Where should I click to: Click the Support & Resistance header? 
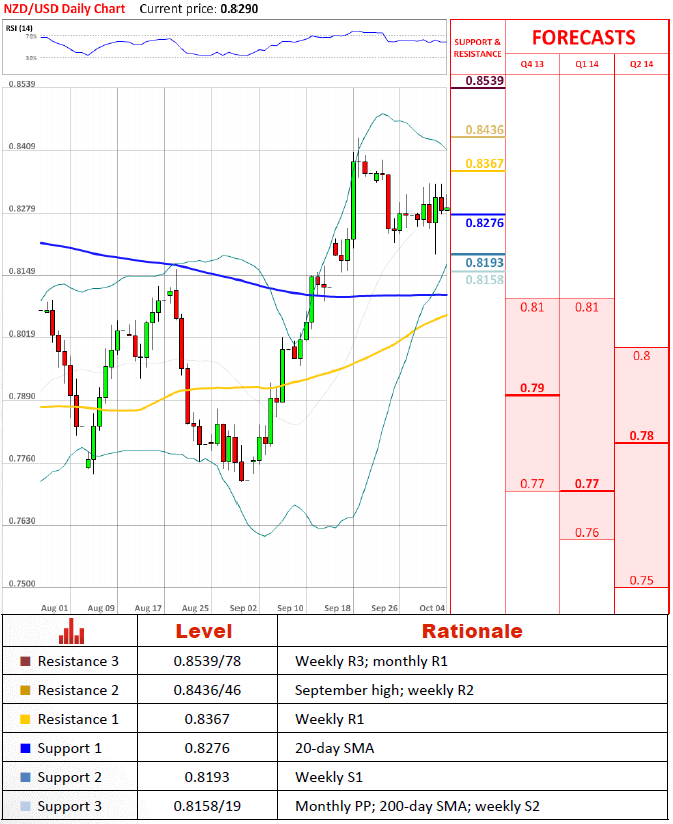[478, 48]
